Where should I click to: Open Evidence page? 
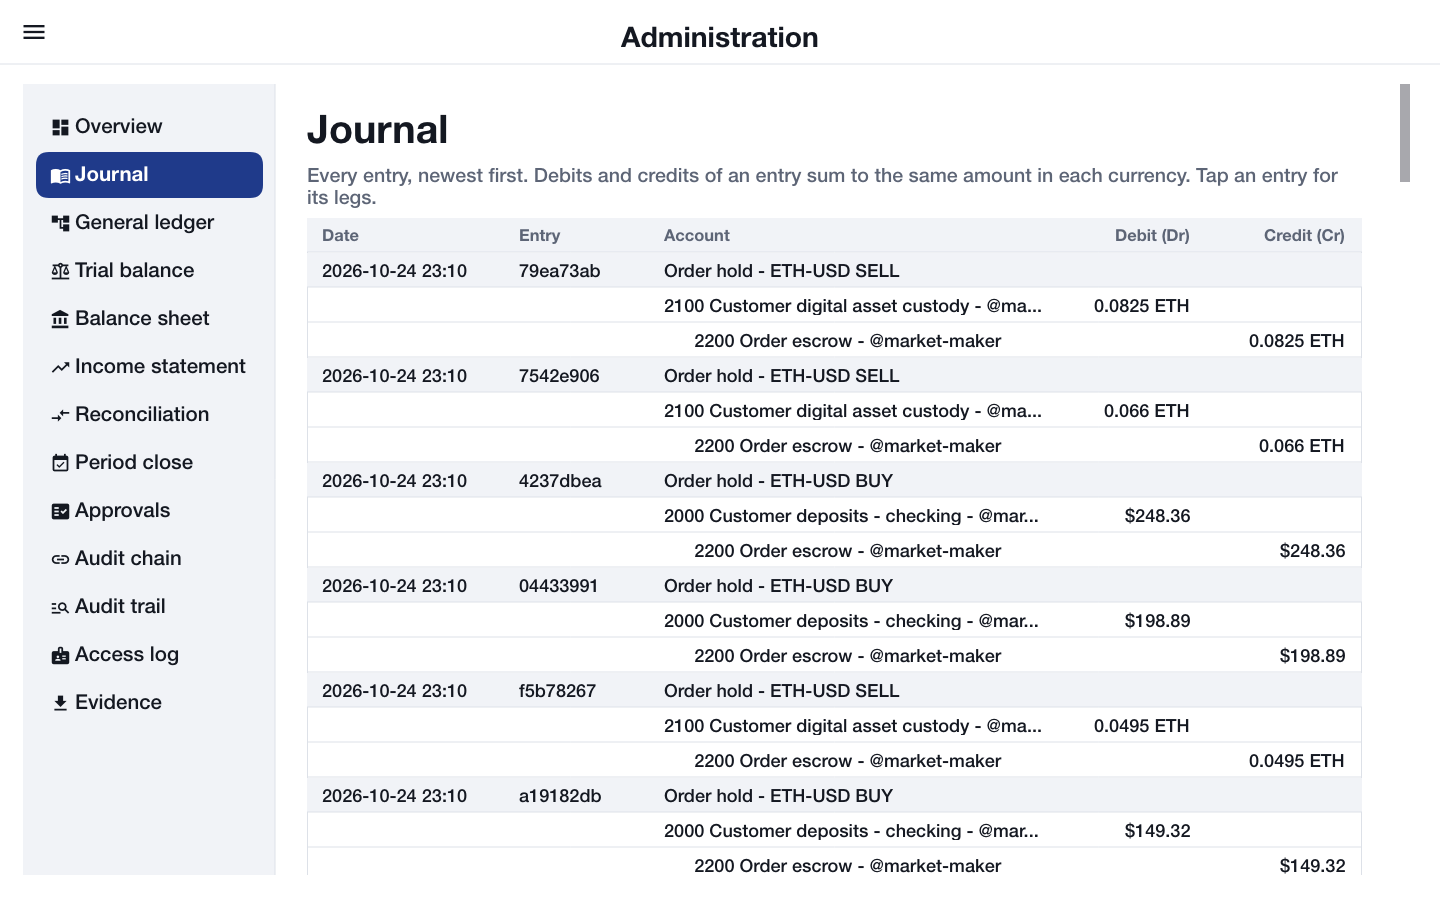click(x=149, y=703)
